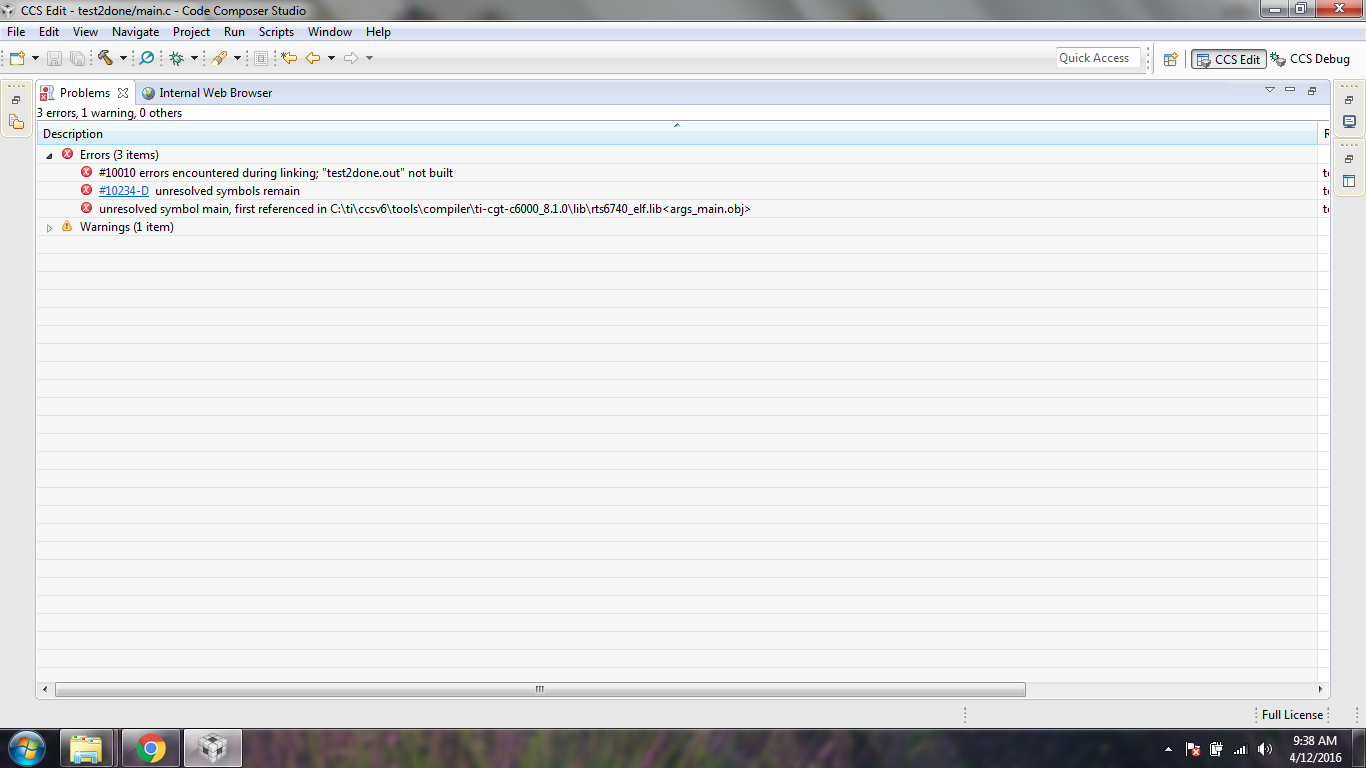Show hidden system tray icons
The image size is (1366, 768).
coord(1168,749)
